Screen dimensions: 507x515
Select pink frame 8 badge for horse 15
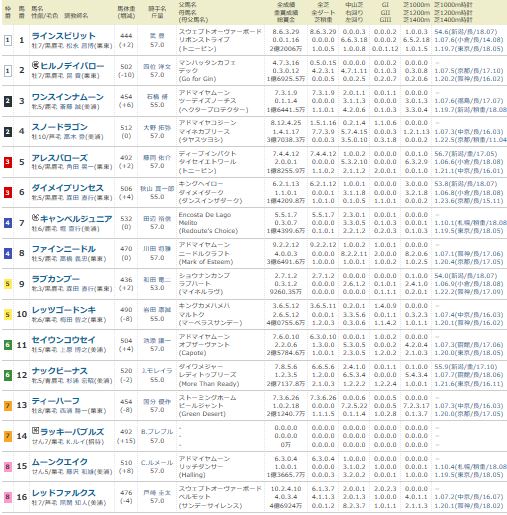click(x=8, y=466)
